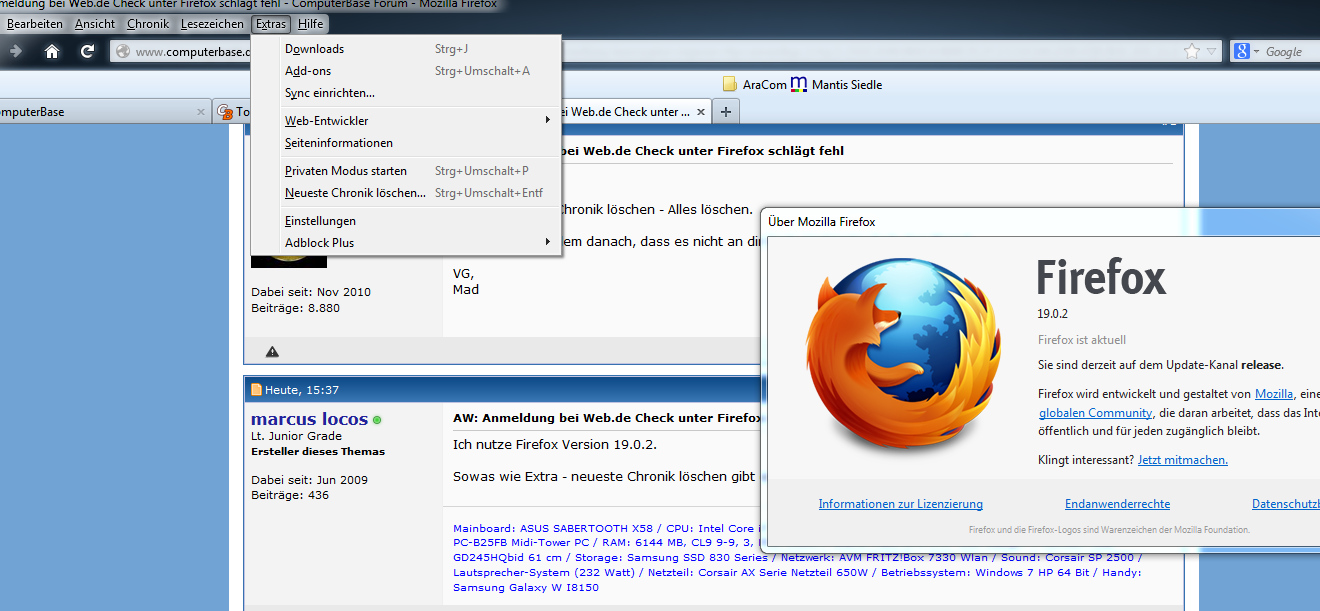1320x611 pixels.
Task: Click the Lt. Junior Grade rank text
Action: pyautogui.click(x=296, y=436)
